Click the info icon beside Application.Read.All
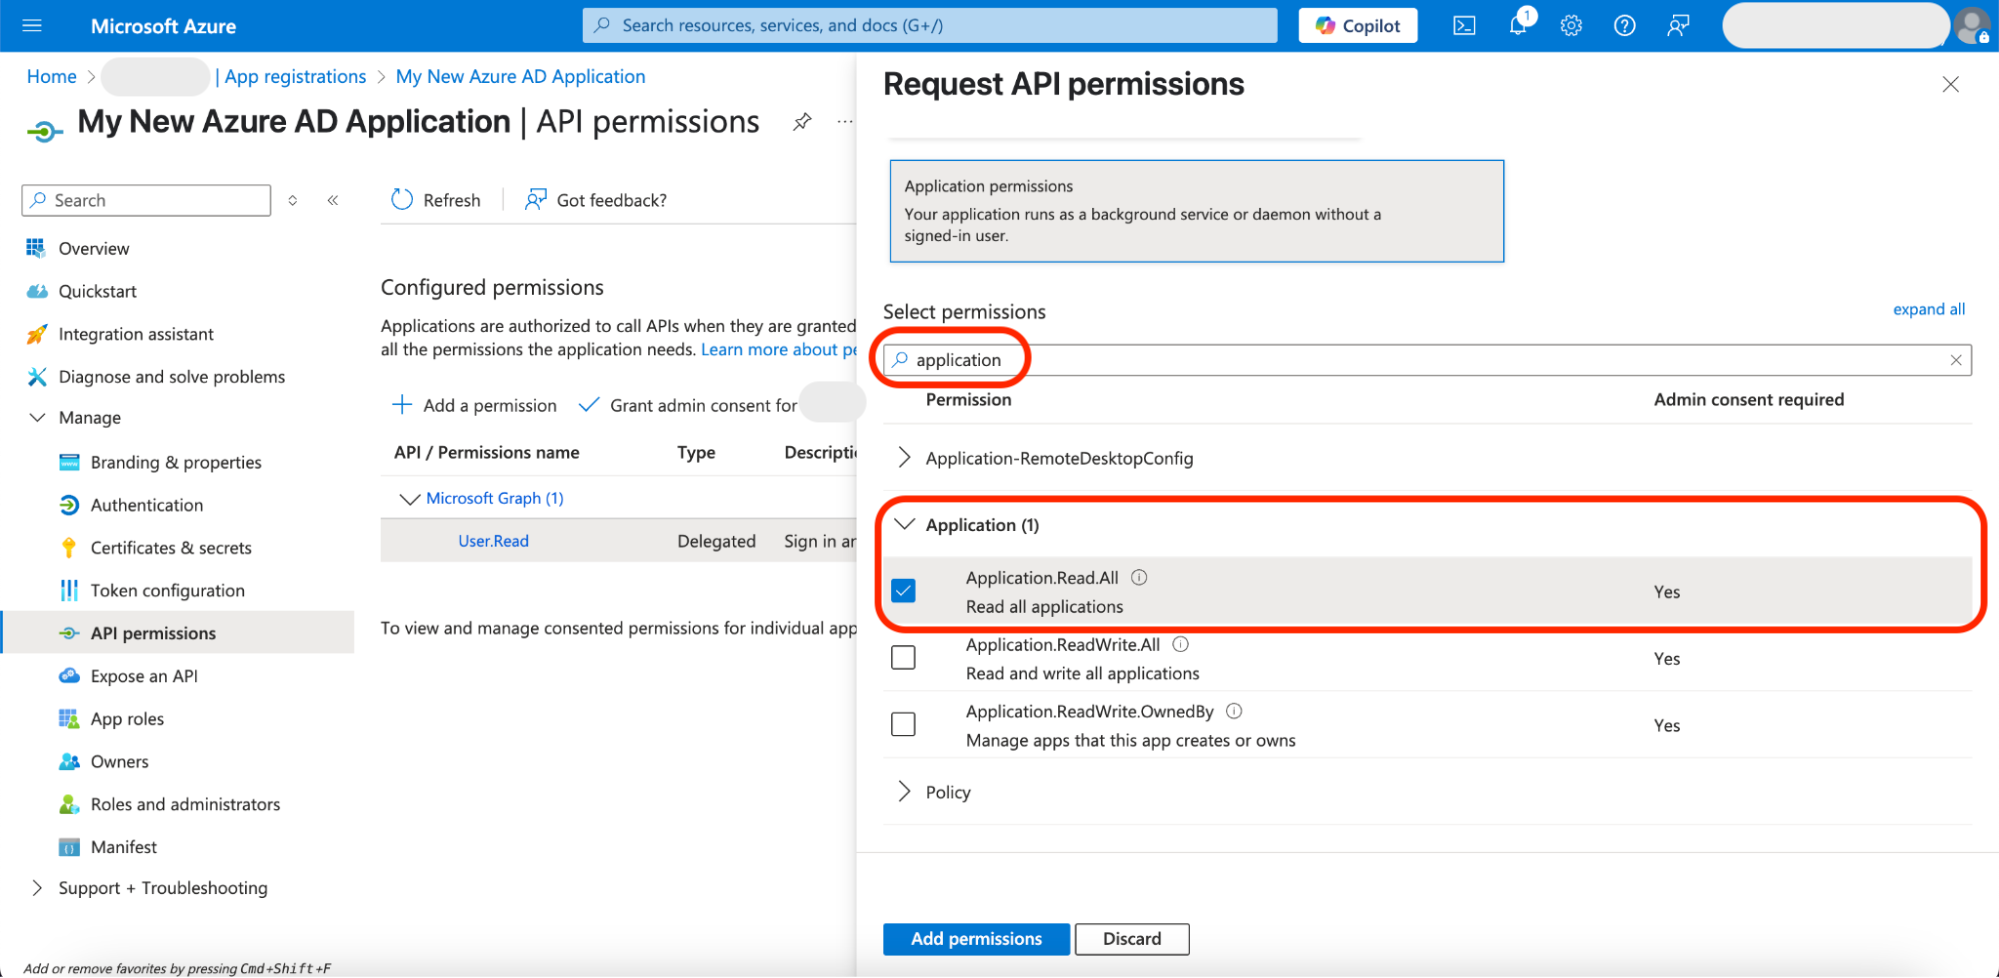Viewport: 1999px width, 978px height. 1139,577
